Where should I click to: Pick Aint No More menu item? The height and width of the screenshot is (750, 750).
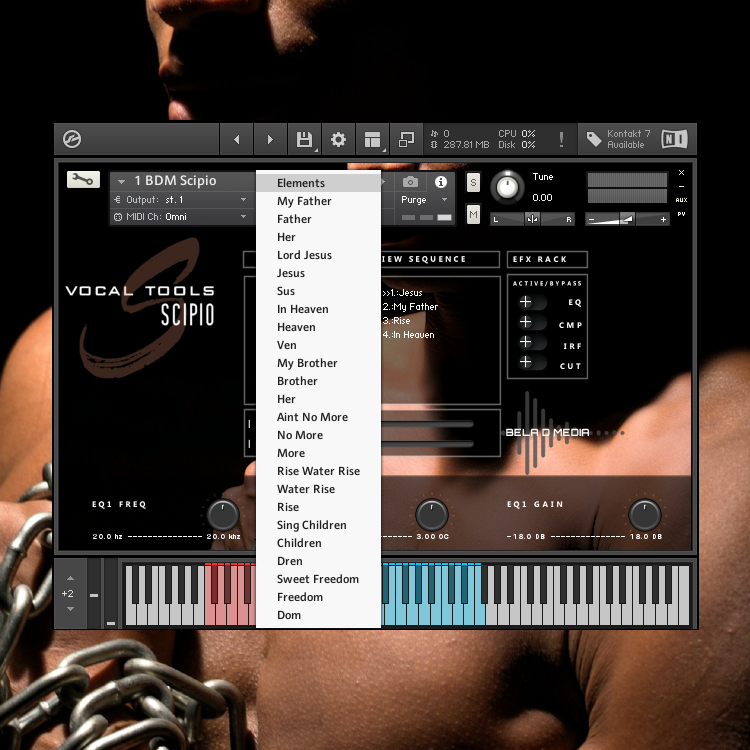[318, 417]
